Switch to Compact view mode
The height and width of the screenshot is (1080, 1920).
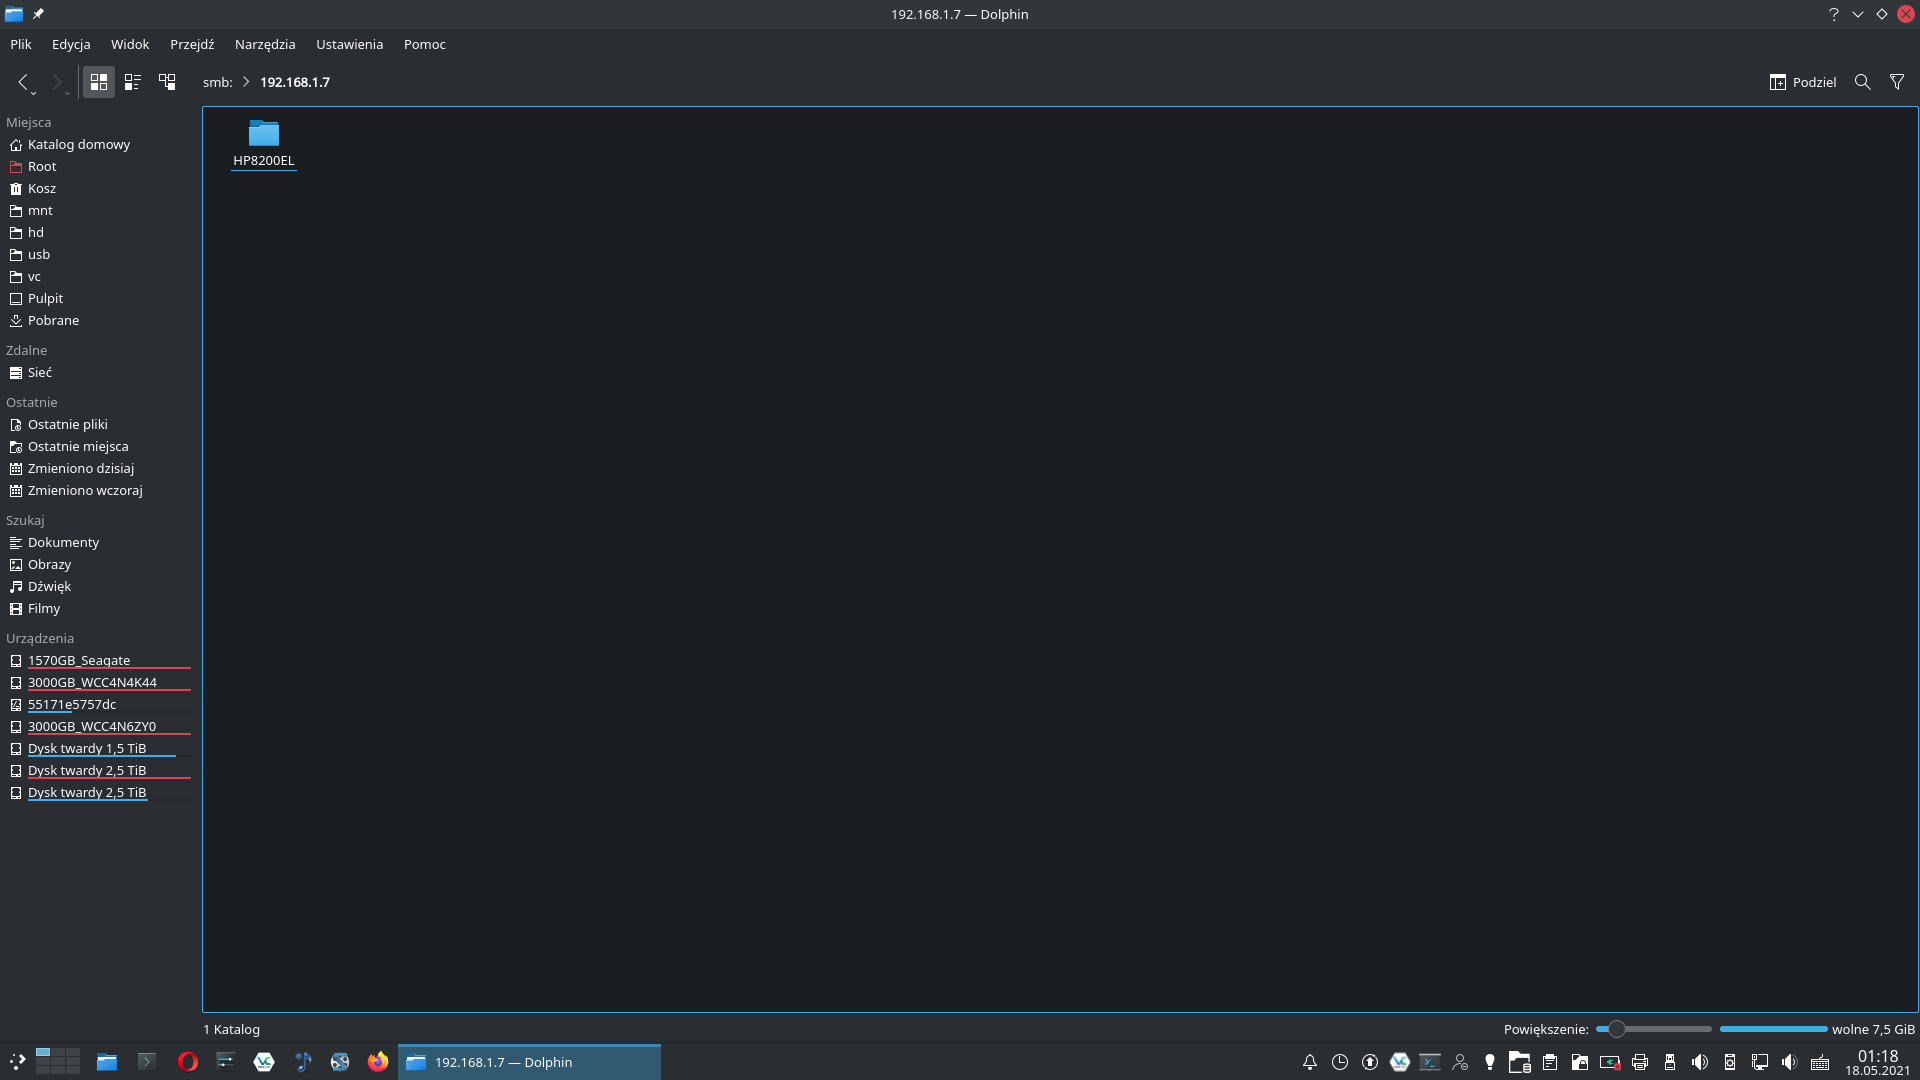133,82
